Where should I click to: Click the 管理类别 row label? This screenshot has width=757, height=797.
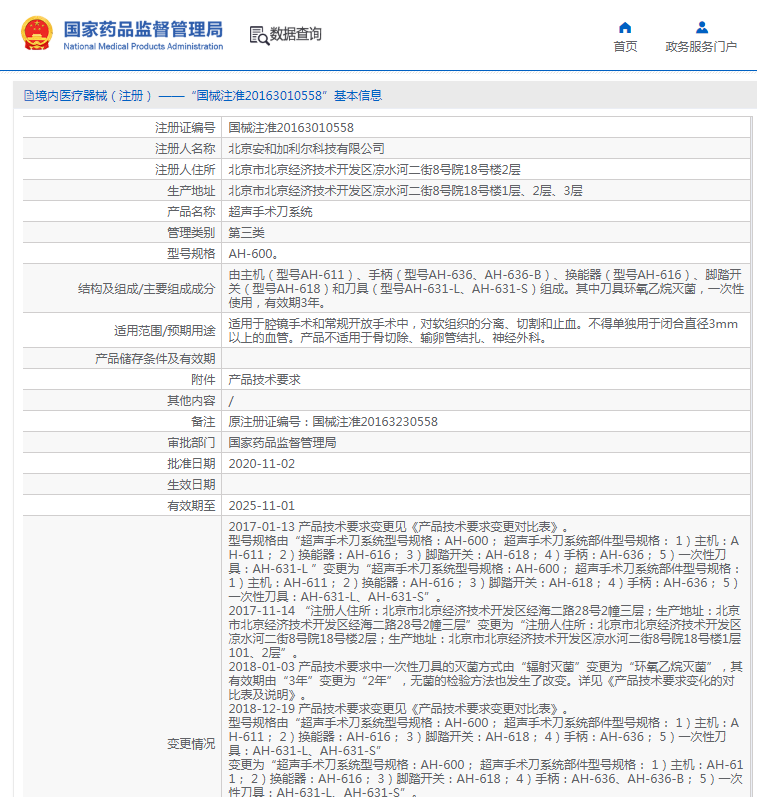point(191,233)
